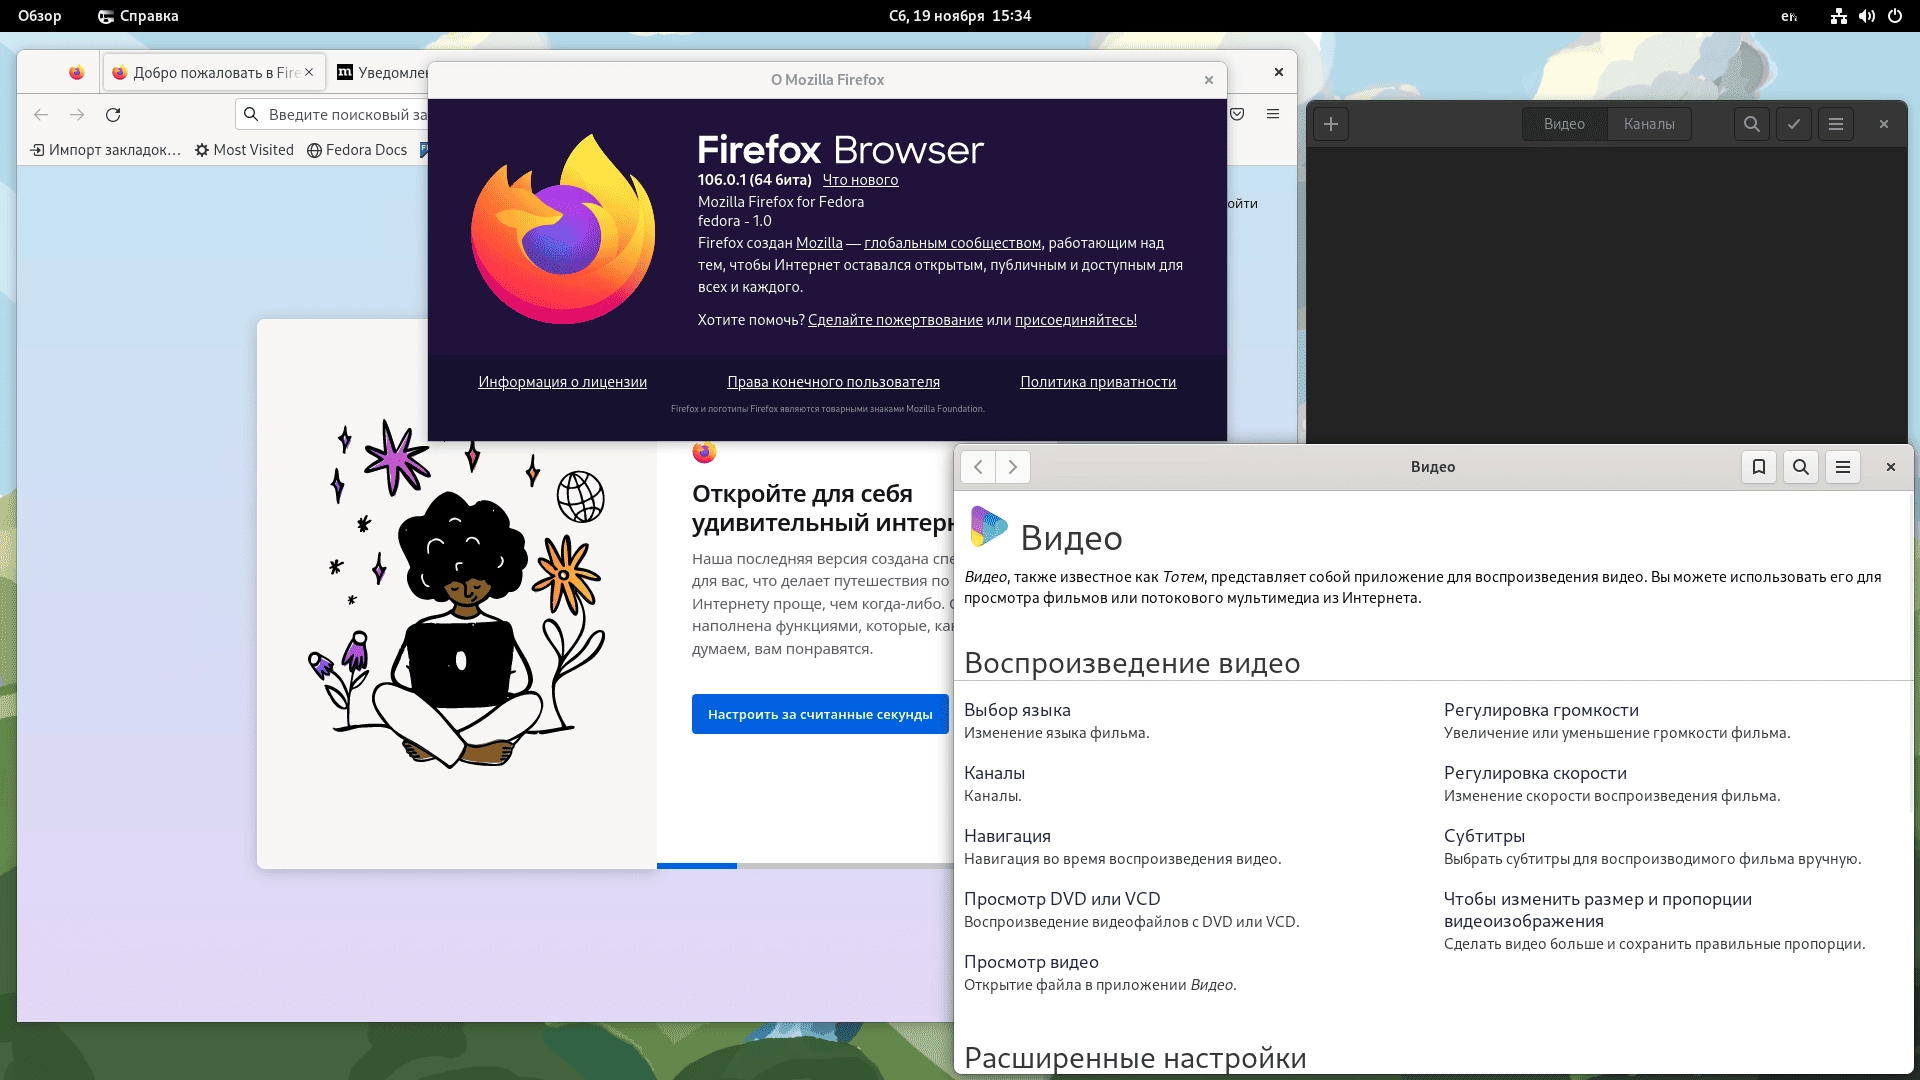Open 'Просмотр видео' help topic

pyautogui.click(x=1031, y=962)
